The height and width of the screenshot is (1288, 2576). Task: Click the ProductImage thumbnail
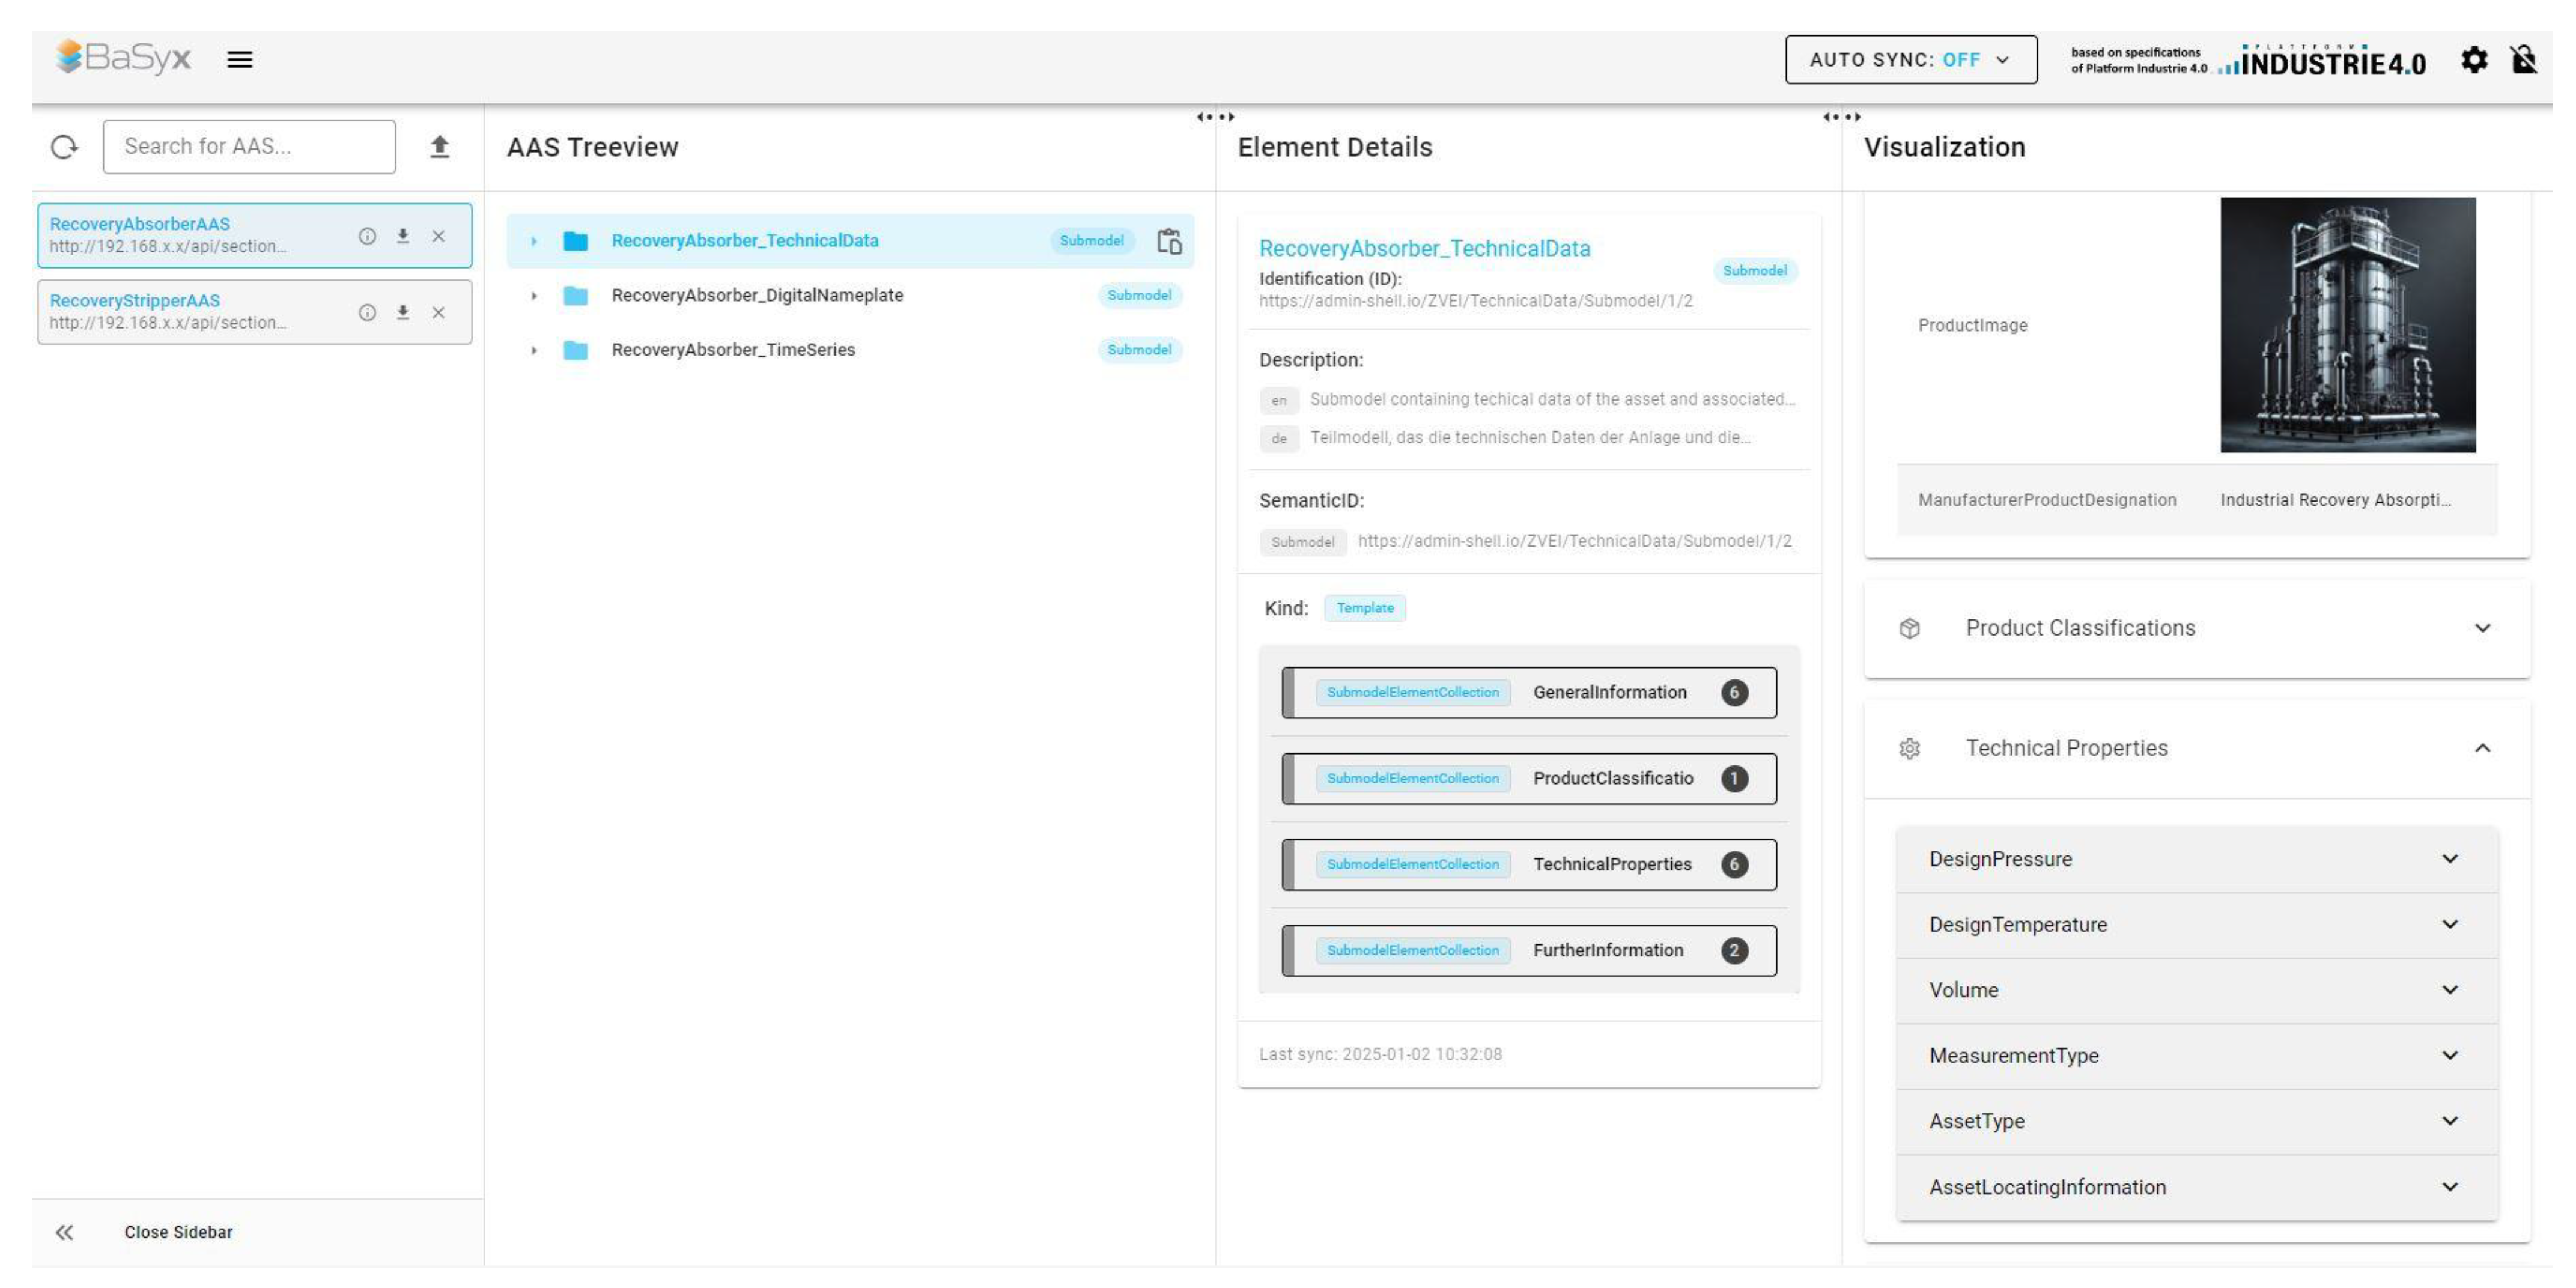2347,325
